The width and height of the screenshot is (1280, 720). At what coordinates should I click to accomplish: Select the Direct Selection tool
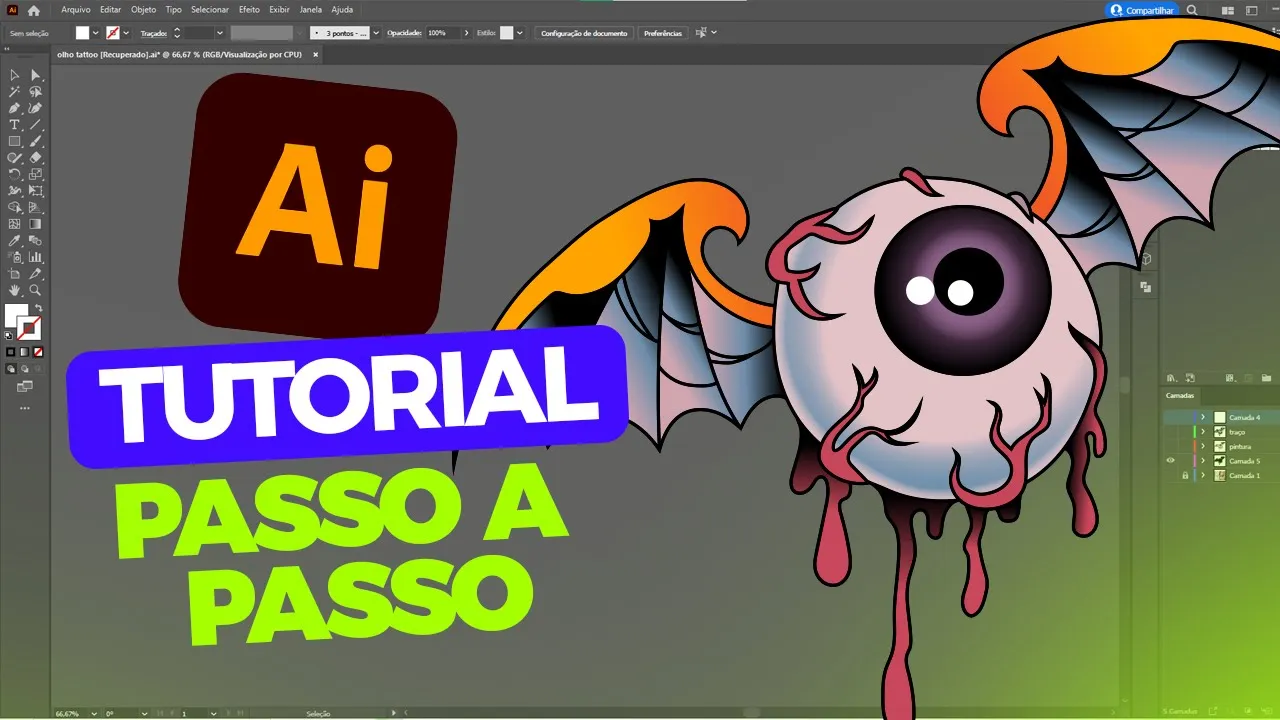point(36,75)
